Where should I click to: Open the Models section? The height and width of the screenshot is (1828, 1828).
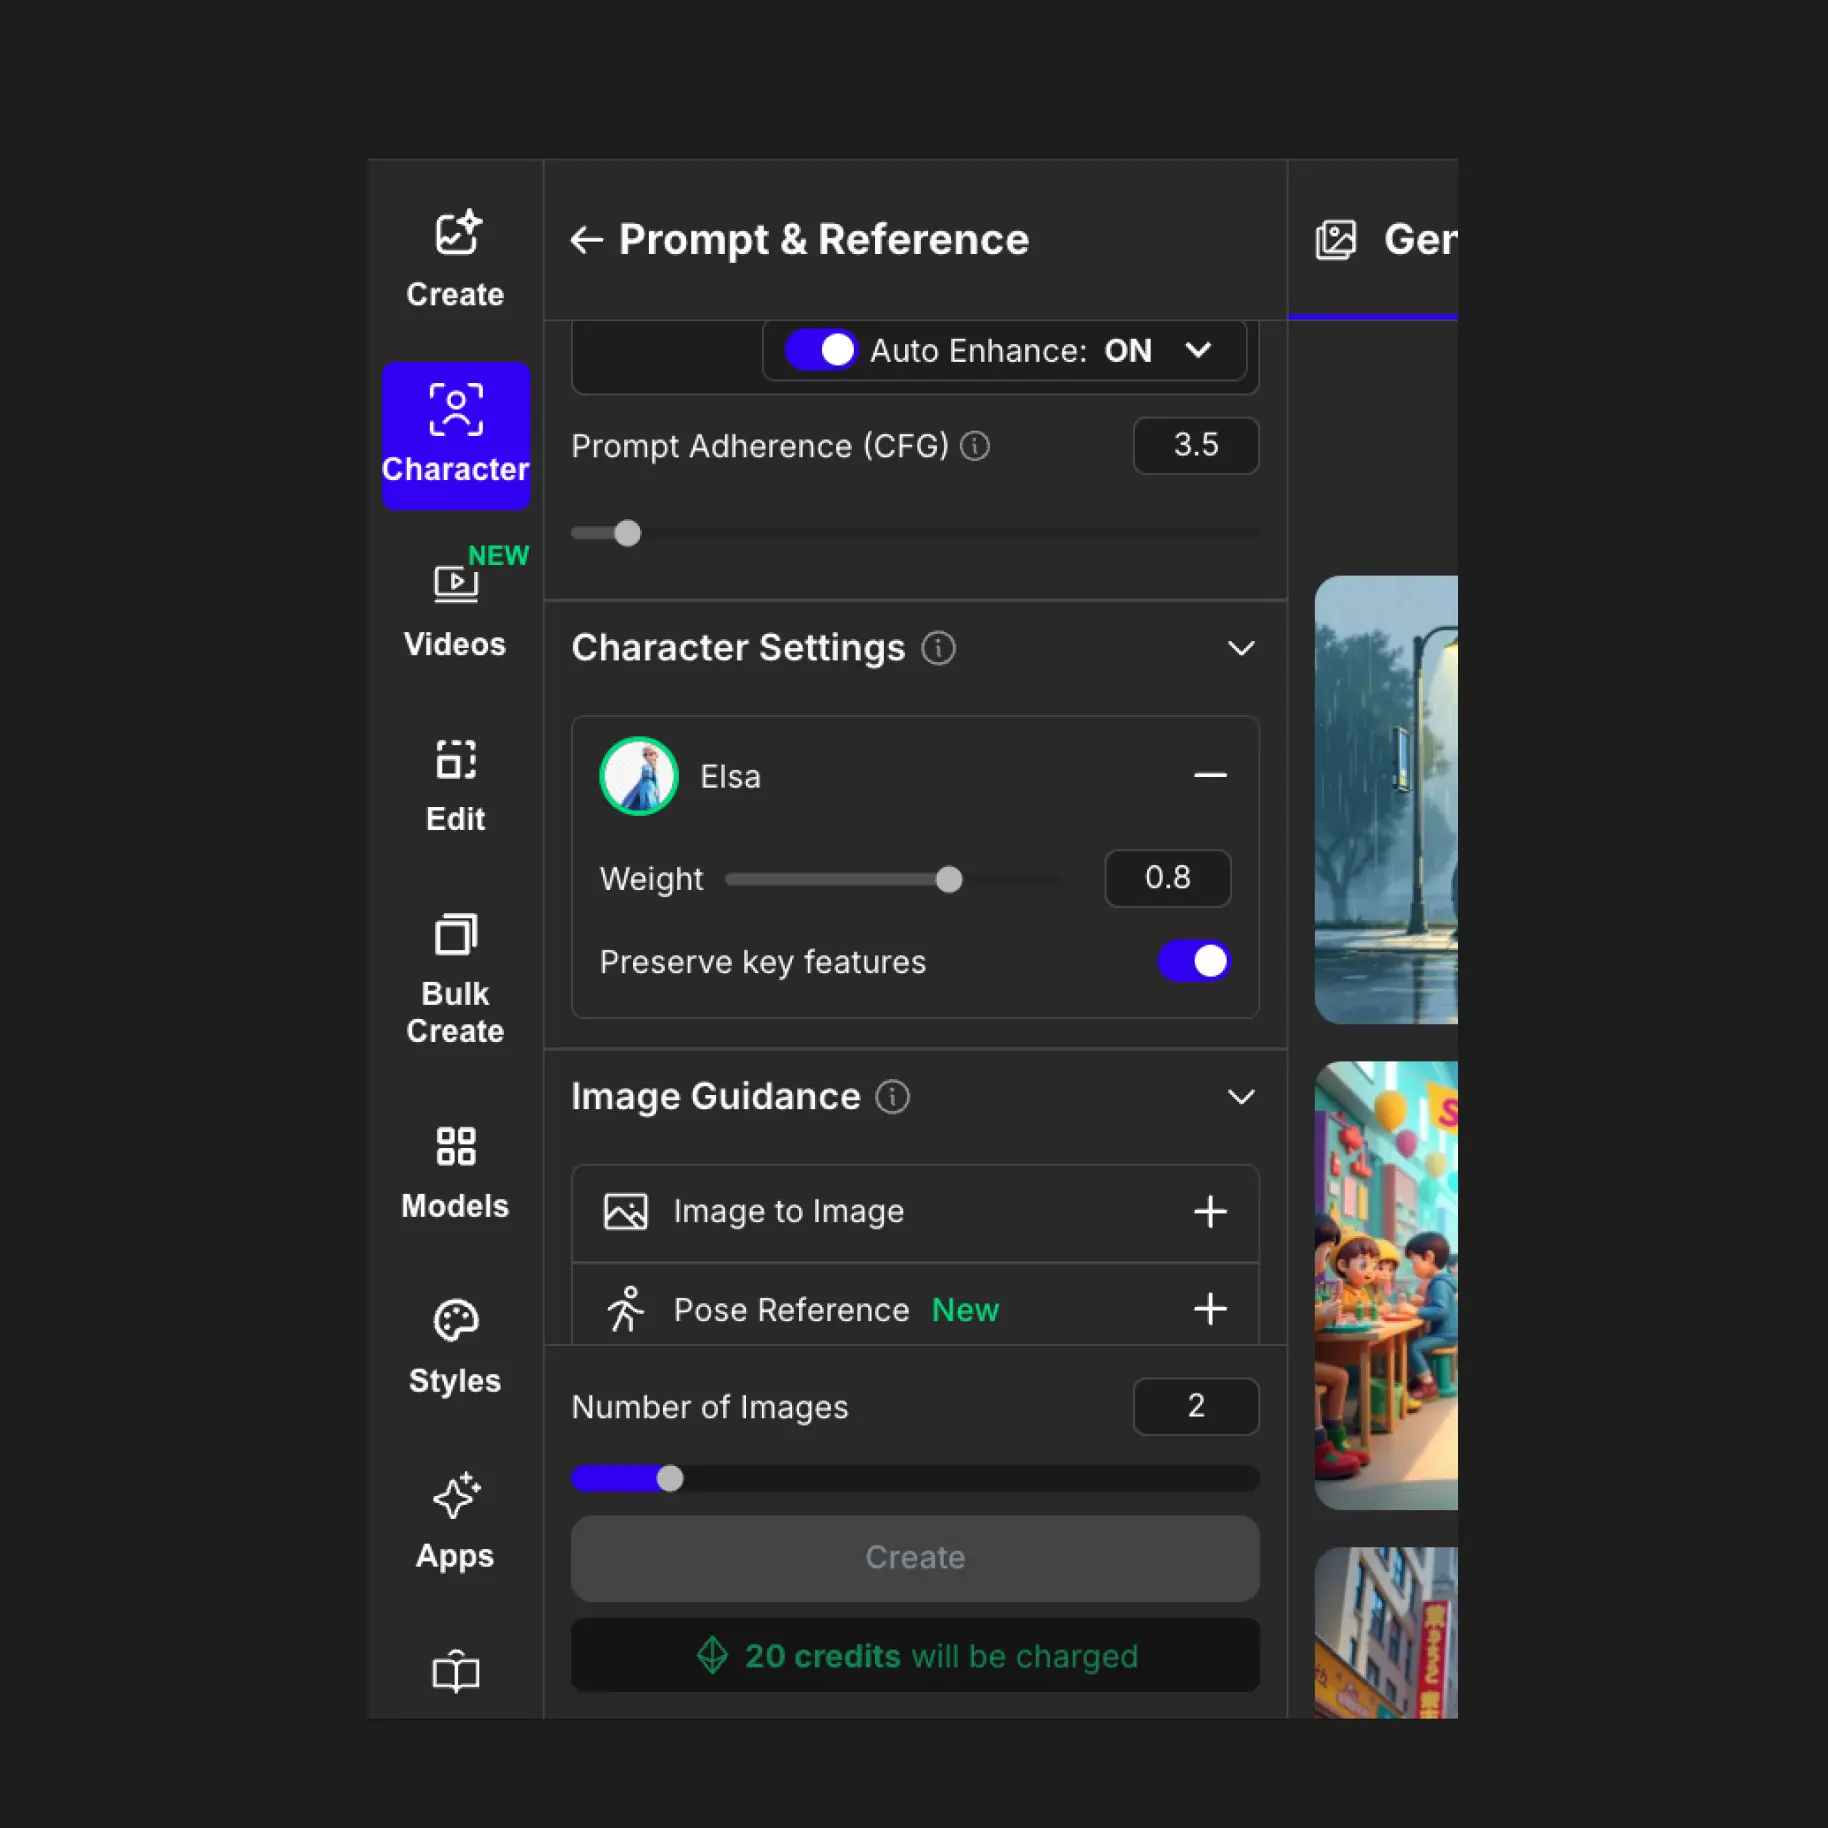pyautogui.click(x=455, y=1172)
